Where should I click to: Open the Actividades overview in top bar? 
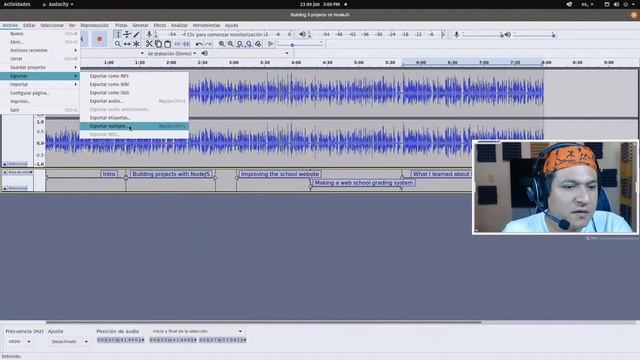pos(17,4)
